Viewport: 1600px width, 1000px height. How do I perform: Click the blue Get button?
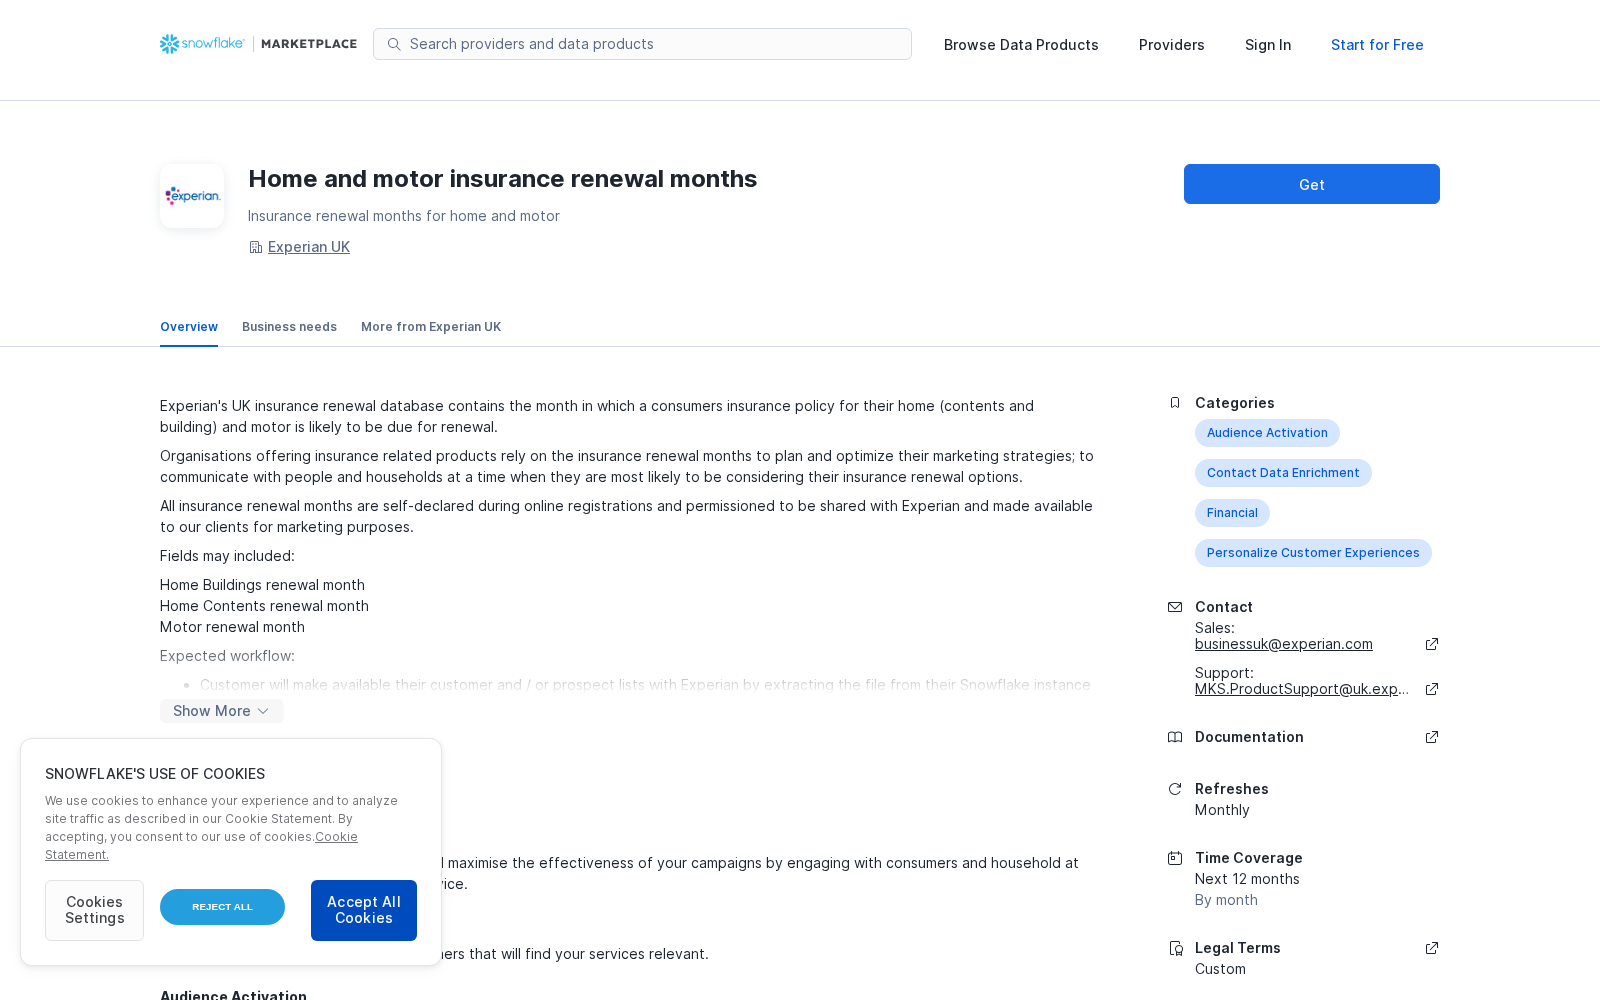(1312, 184)
